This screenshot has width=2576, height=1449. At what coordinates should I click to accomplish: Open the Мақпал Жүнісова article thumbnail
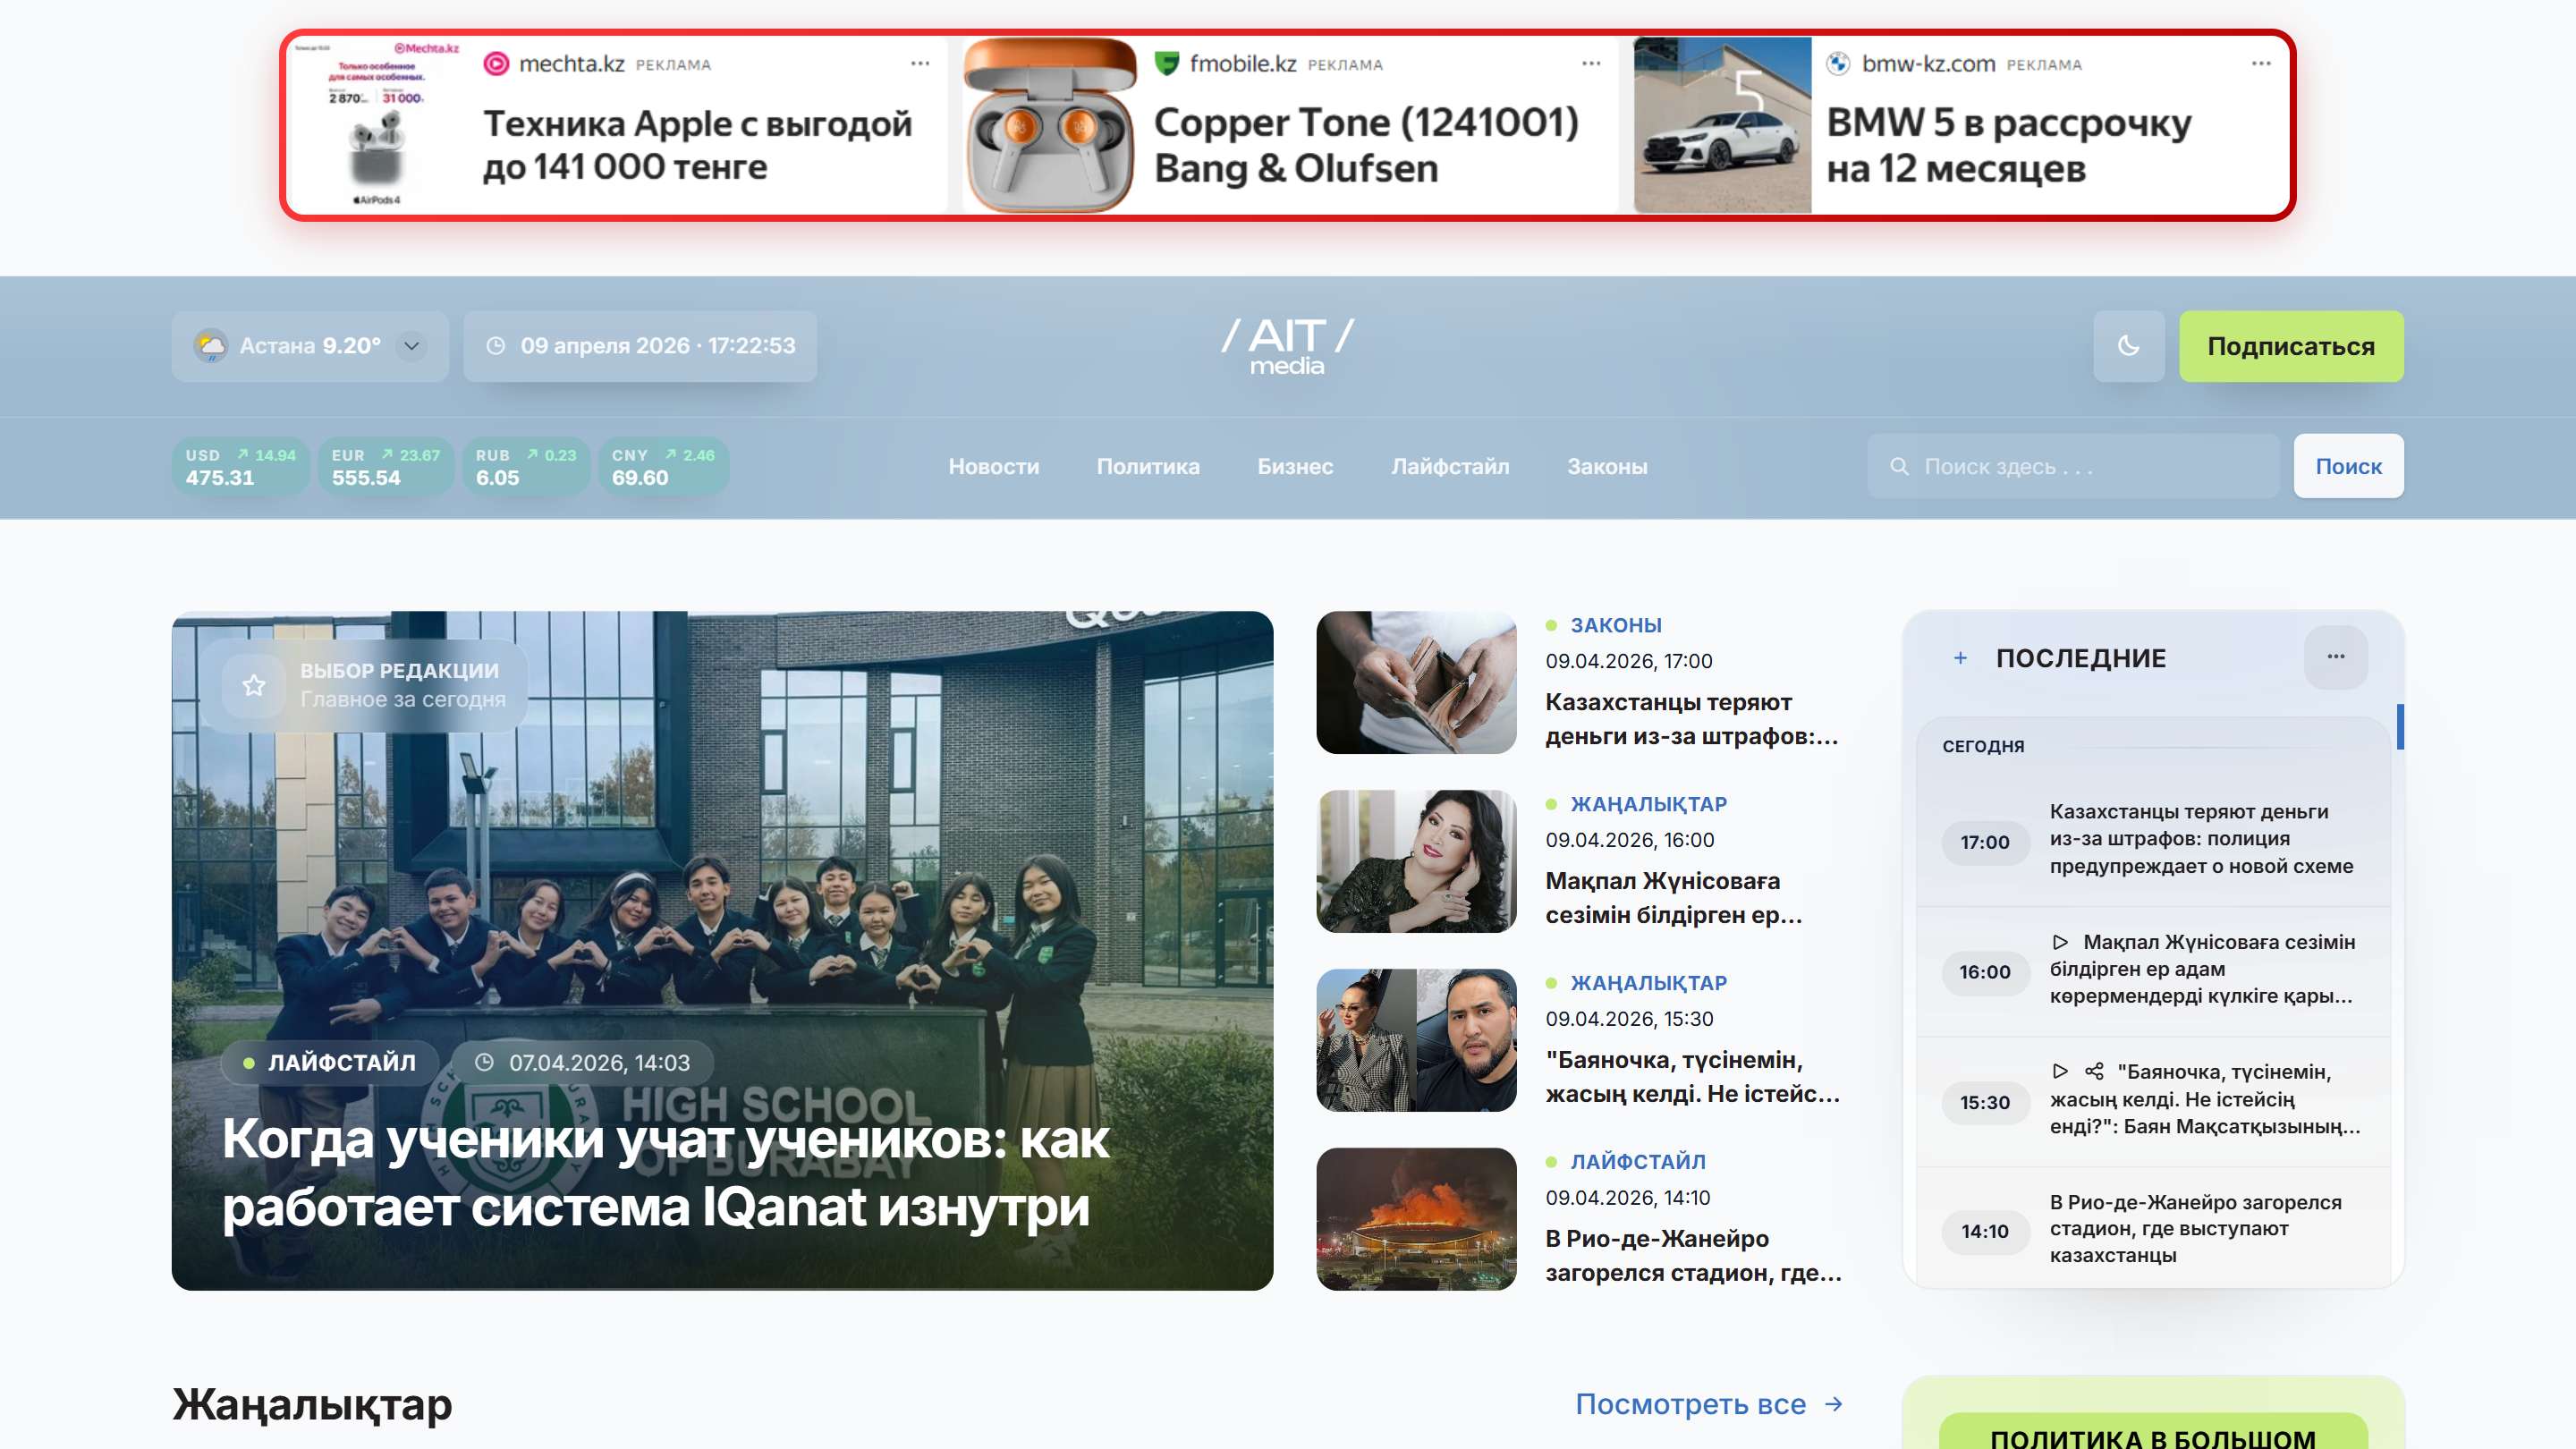click(1416, 861)
